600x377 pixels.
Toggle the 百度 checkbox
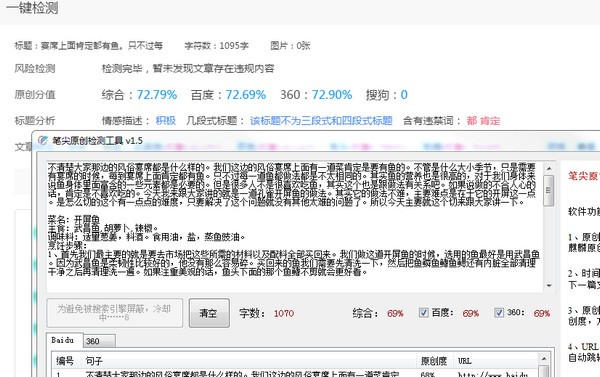423,313
